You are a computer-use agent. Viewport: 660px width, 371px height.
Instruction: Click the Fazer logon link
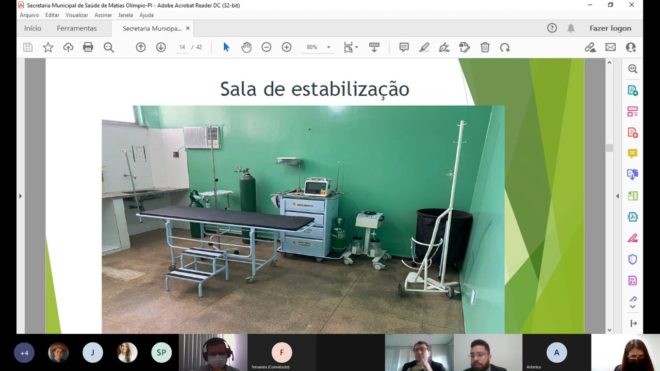pyautogui.click(x=610, y=28)
